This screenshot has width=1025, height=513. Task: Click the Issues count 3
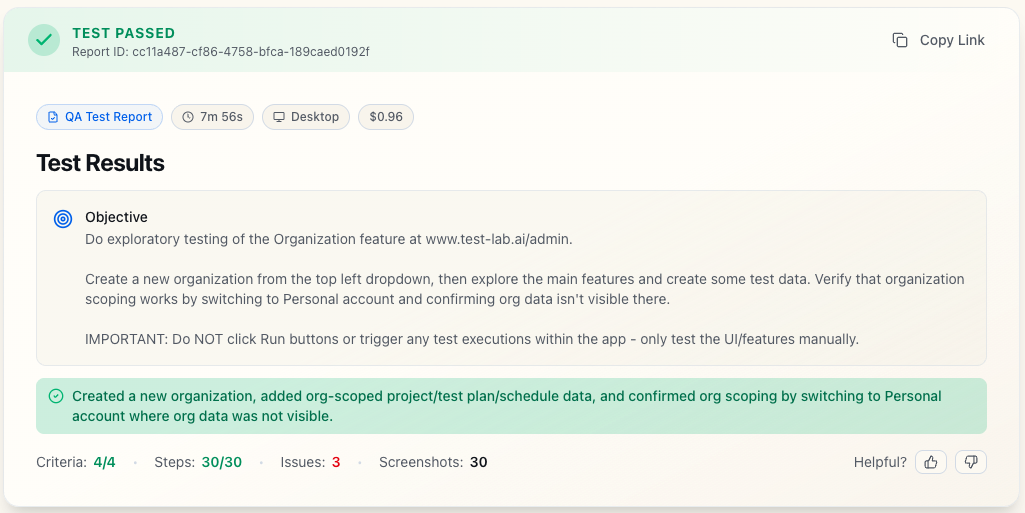(x=336, y=462)
